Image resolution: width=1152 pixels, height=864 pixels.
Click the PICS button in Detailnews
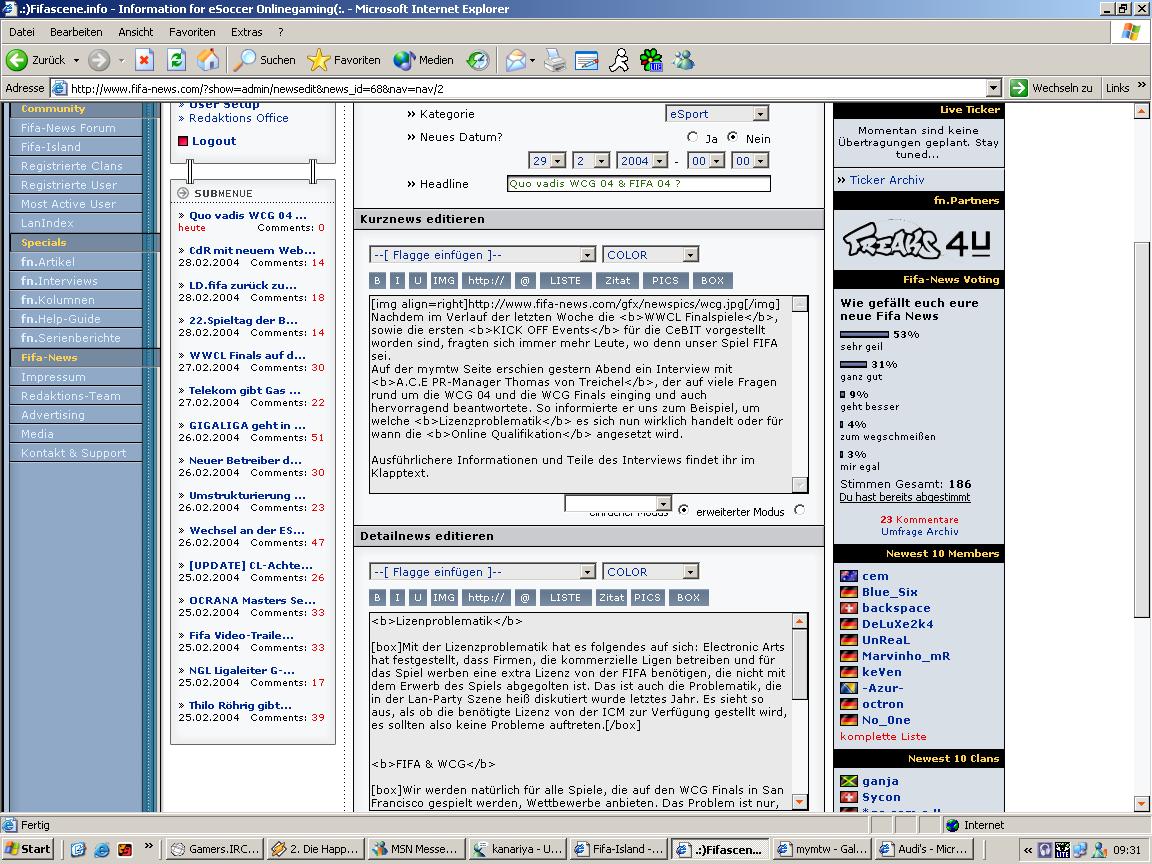pos(647,598)
